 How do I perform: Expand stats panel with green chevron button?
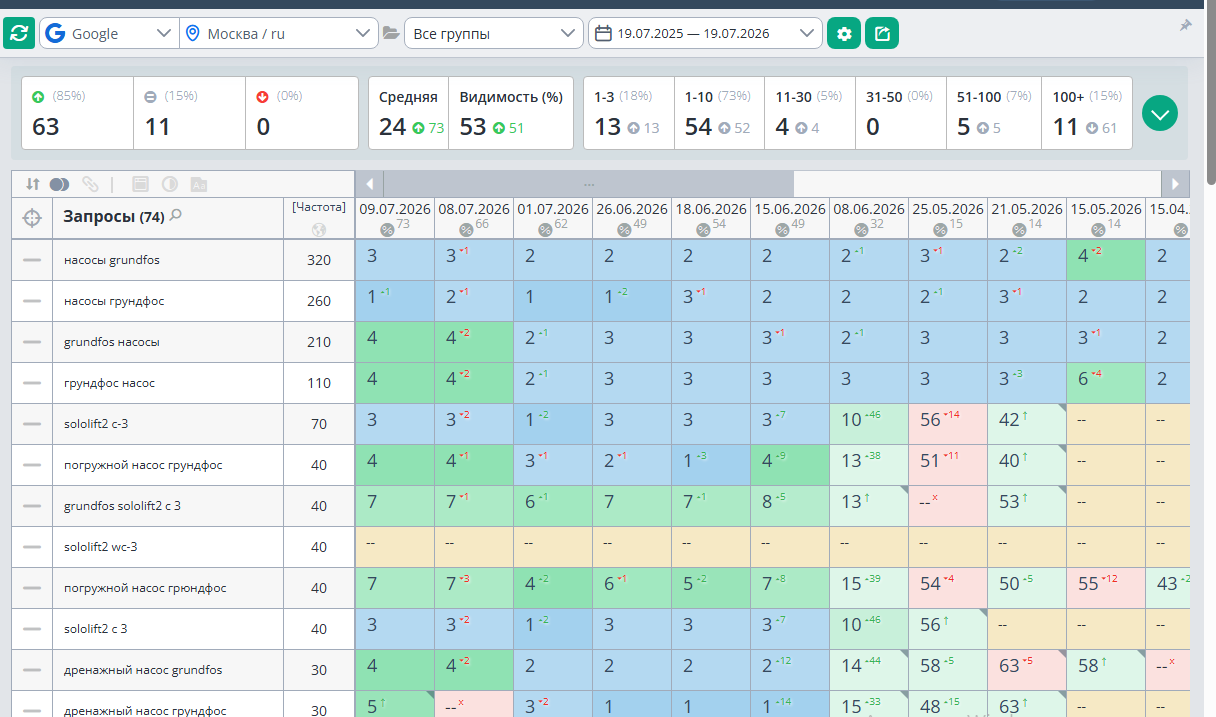tap(1160, 113)
